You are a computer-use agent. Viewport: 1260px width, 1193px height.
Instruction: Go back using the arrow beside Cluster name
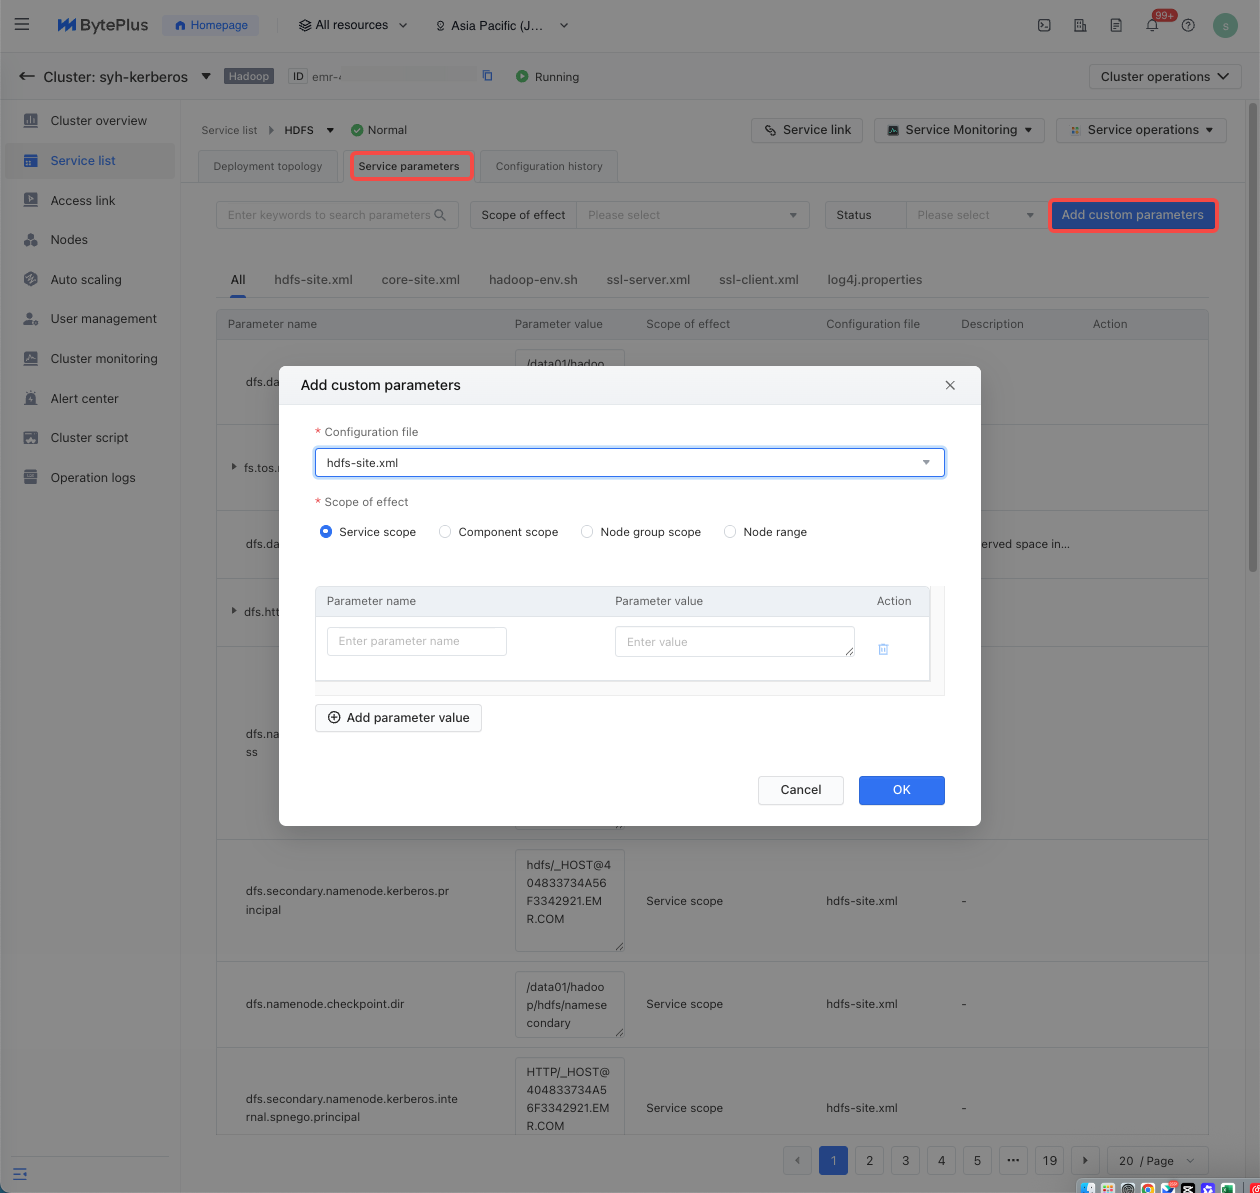pyautogui.click(x=27, y=76)
